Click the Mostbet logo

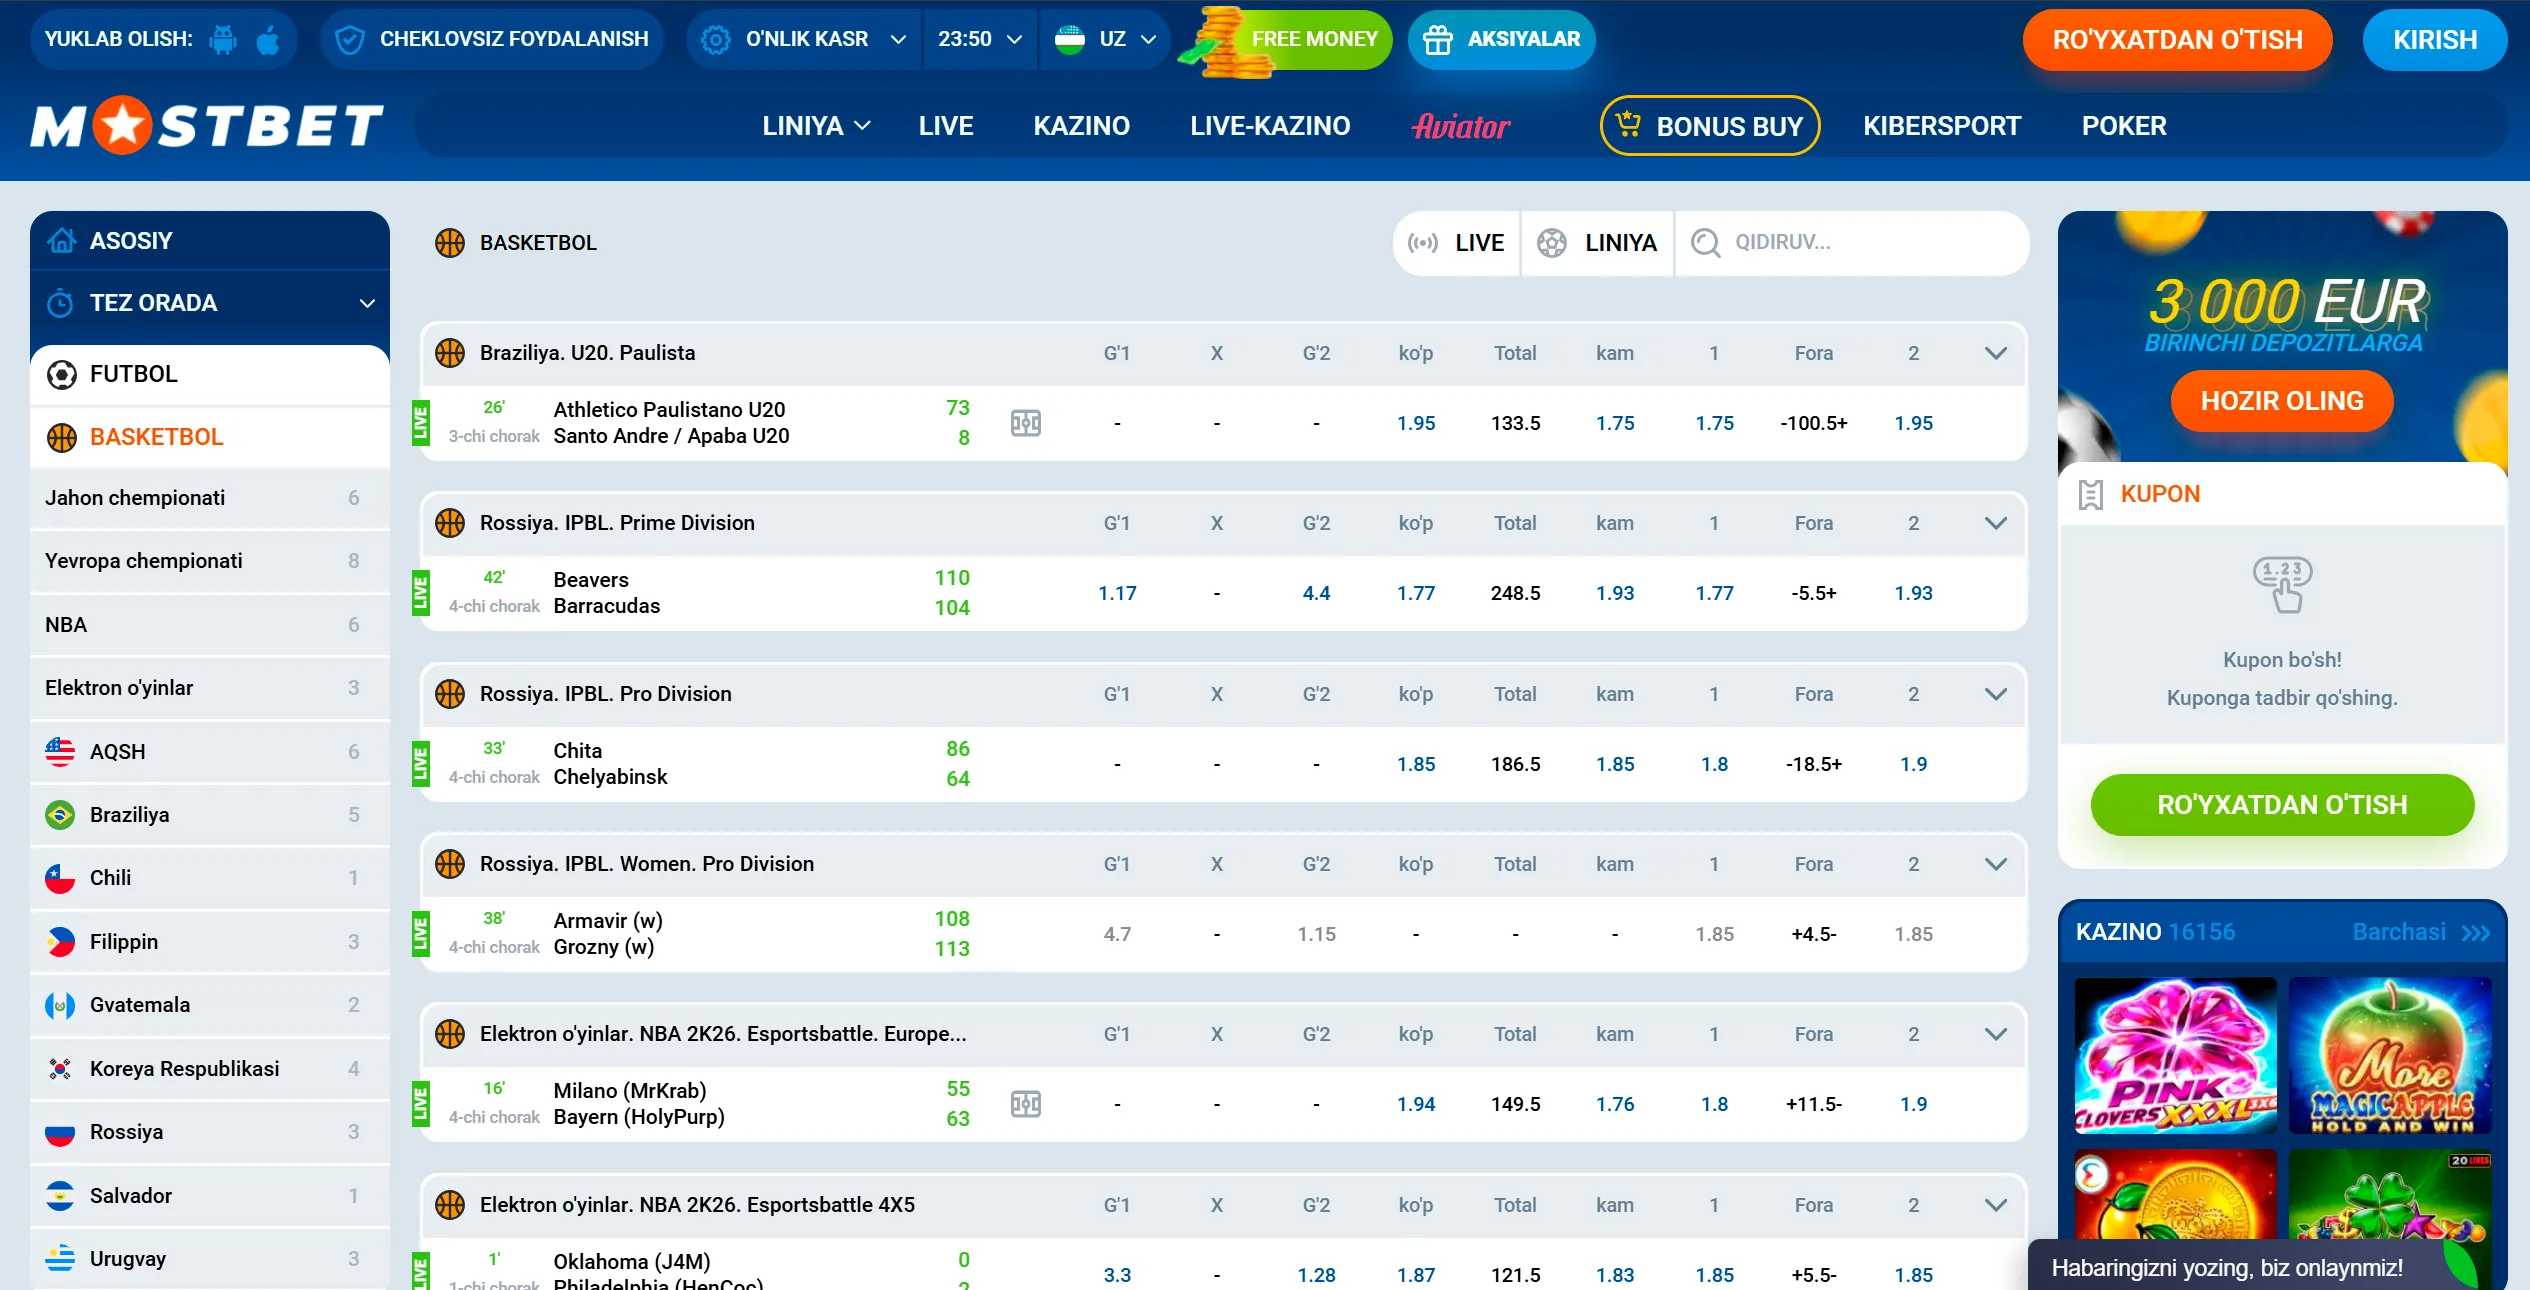[x=207, y=126]
